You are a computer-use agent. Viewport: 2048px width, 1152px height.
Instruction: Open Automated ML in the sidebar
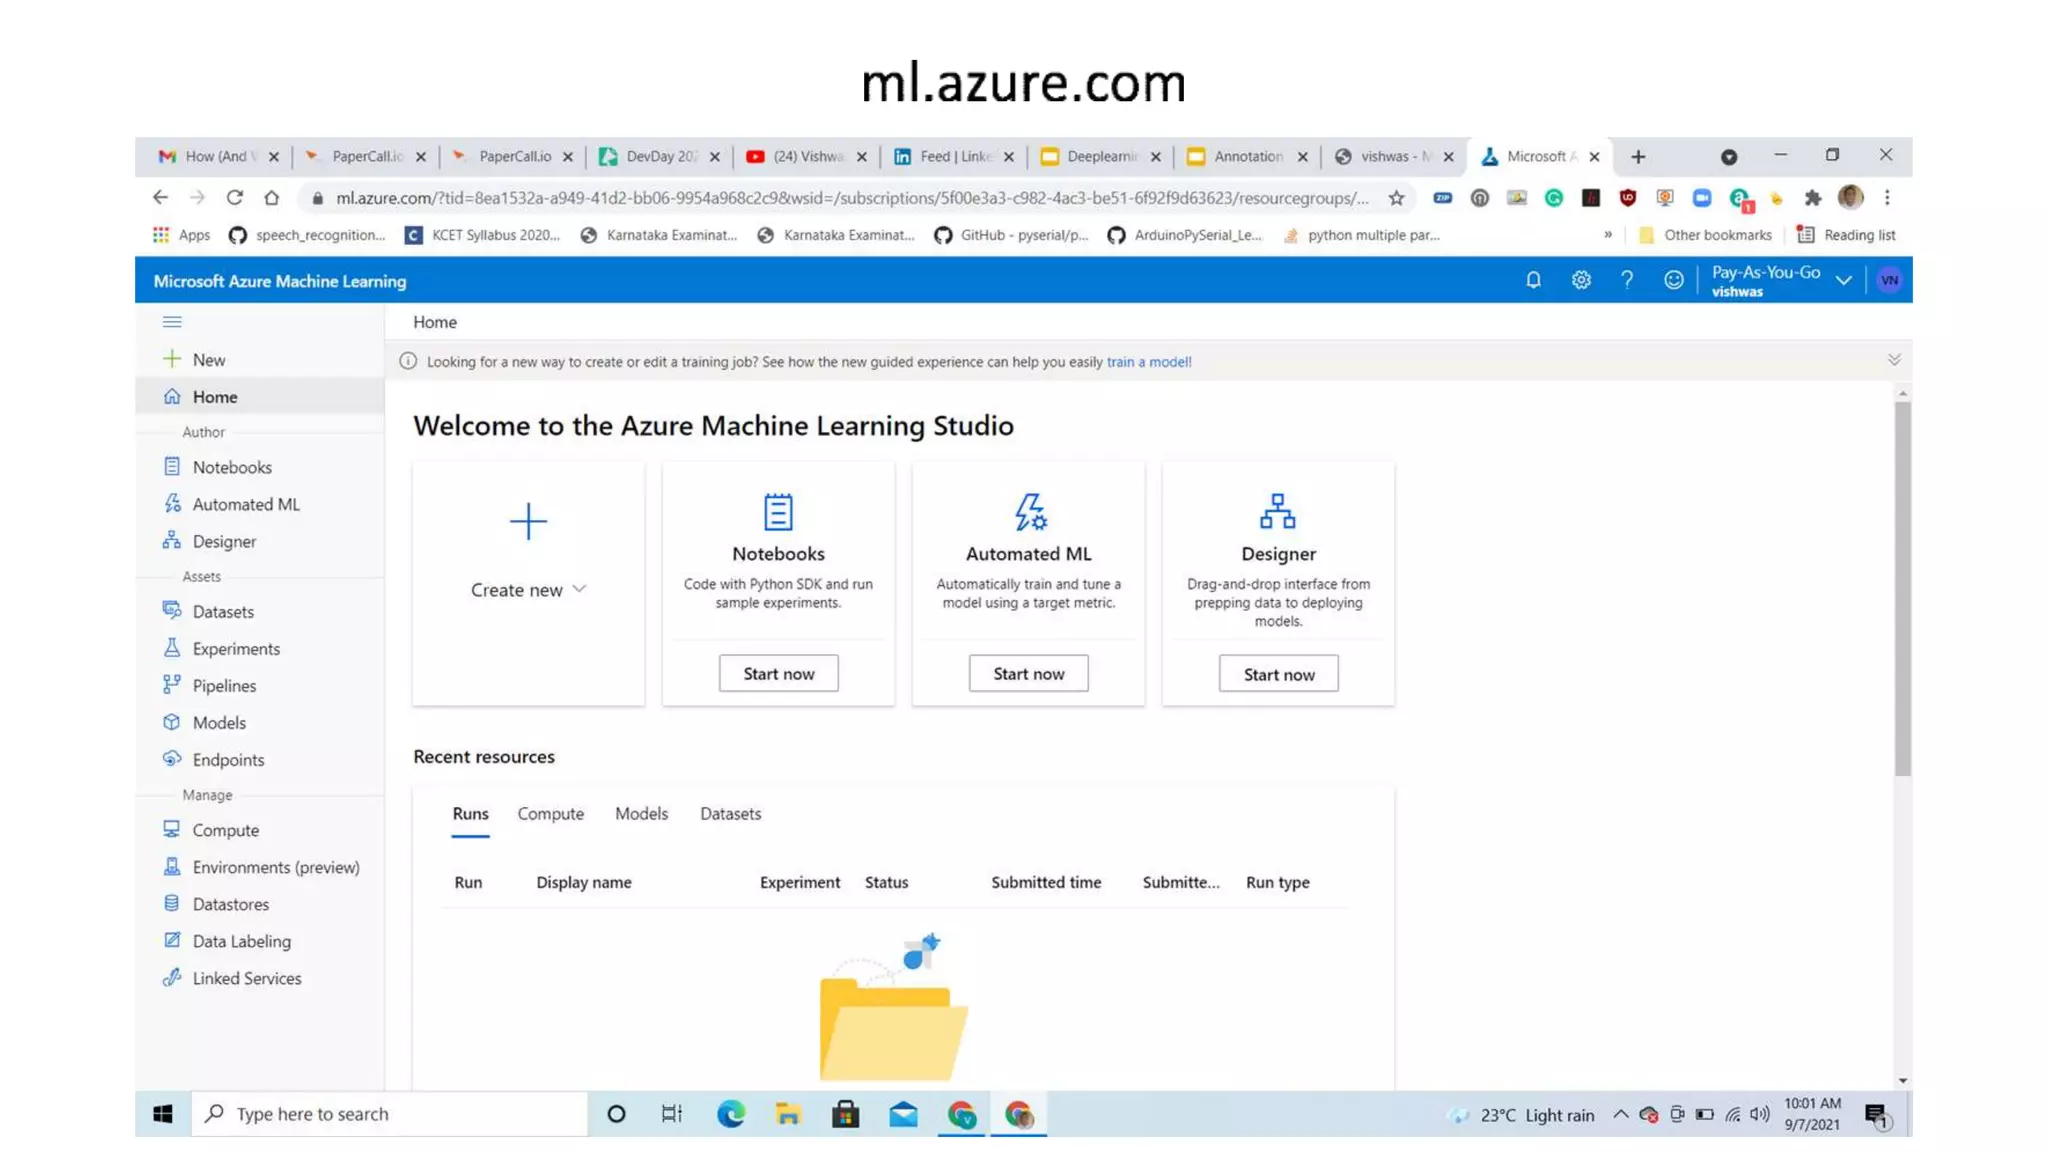(245, 504)
